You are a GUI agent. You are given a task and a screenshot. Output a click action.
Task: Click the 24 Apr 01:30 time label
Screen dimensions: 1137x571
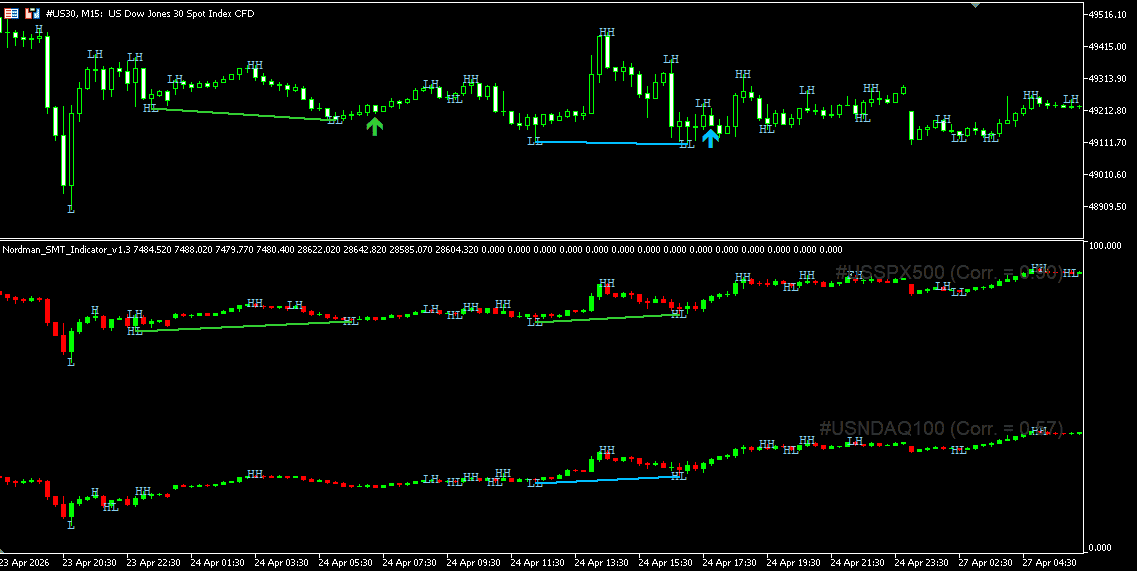(217, 562)
